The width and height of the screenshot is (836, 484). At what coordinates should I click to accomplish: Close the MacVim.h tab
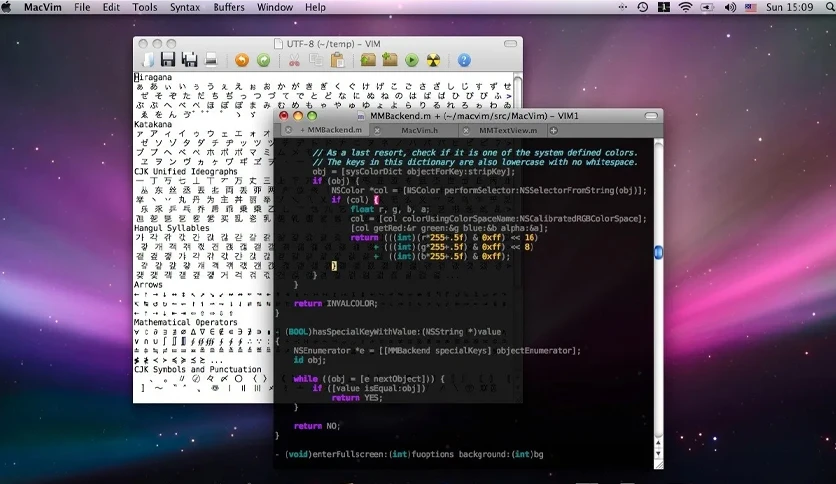[x=377, y=130]
